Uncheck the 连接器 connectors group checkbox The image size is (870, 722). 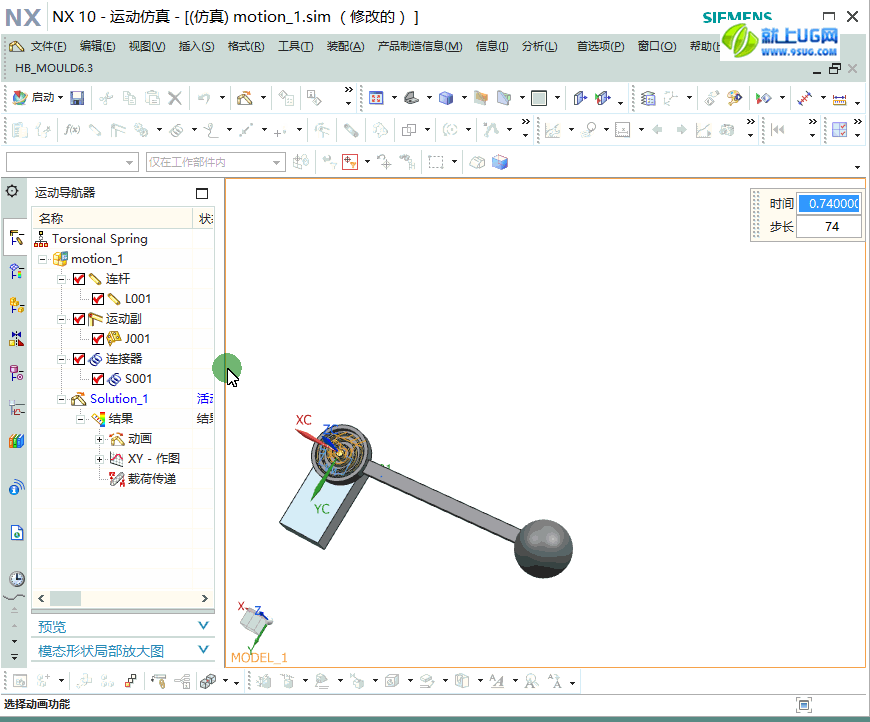point(79,359)
